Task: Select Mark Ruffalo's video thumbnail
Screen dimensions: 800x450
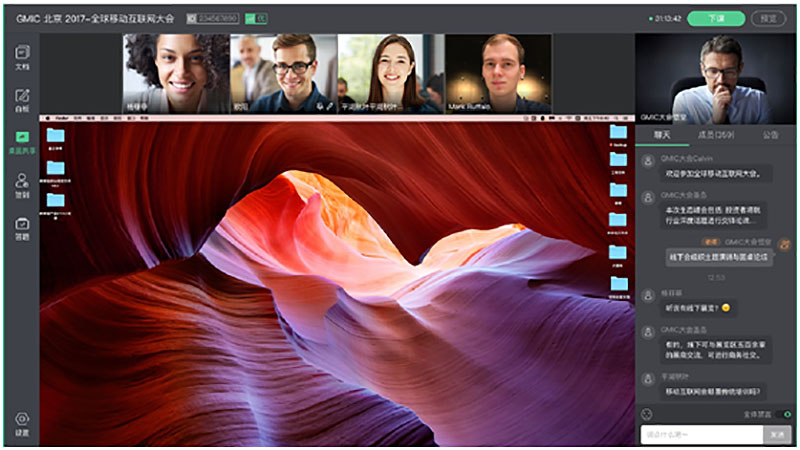Action: (498, 73)
